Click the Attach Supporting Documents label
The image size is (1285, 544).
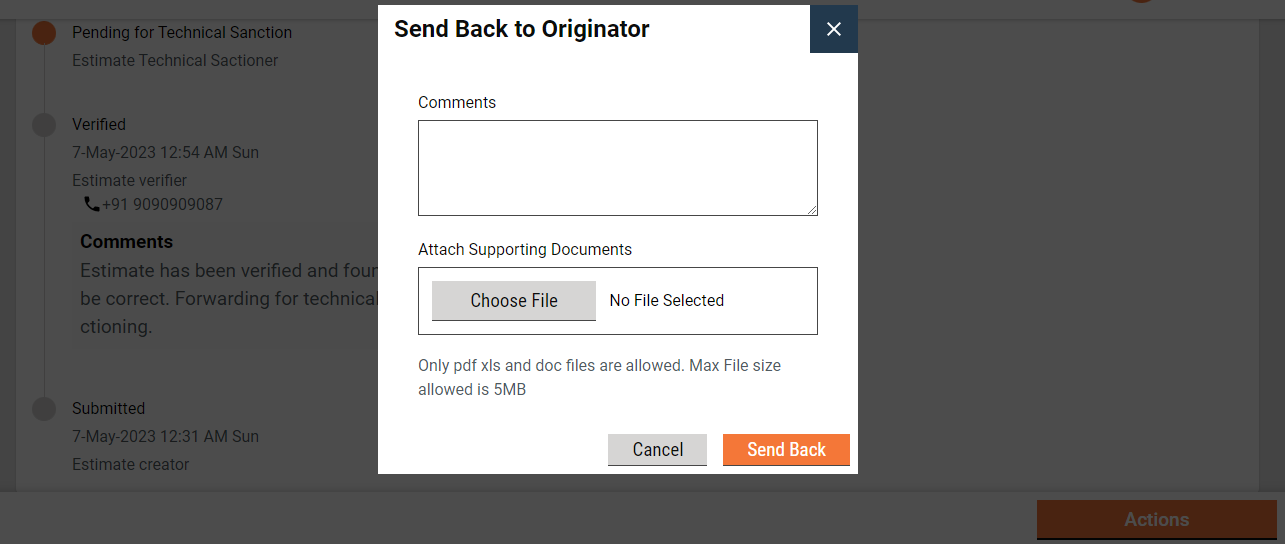click(524, 250)
